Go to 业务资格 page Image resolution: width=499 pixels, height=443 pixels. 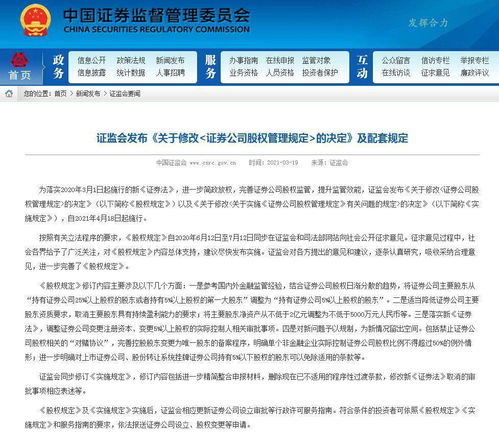(x=243, y=73)
